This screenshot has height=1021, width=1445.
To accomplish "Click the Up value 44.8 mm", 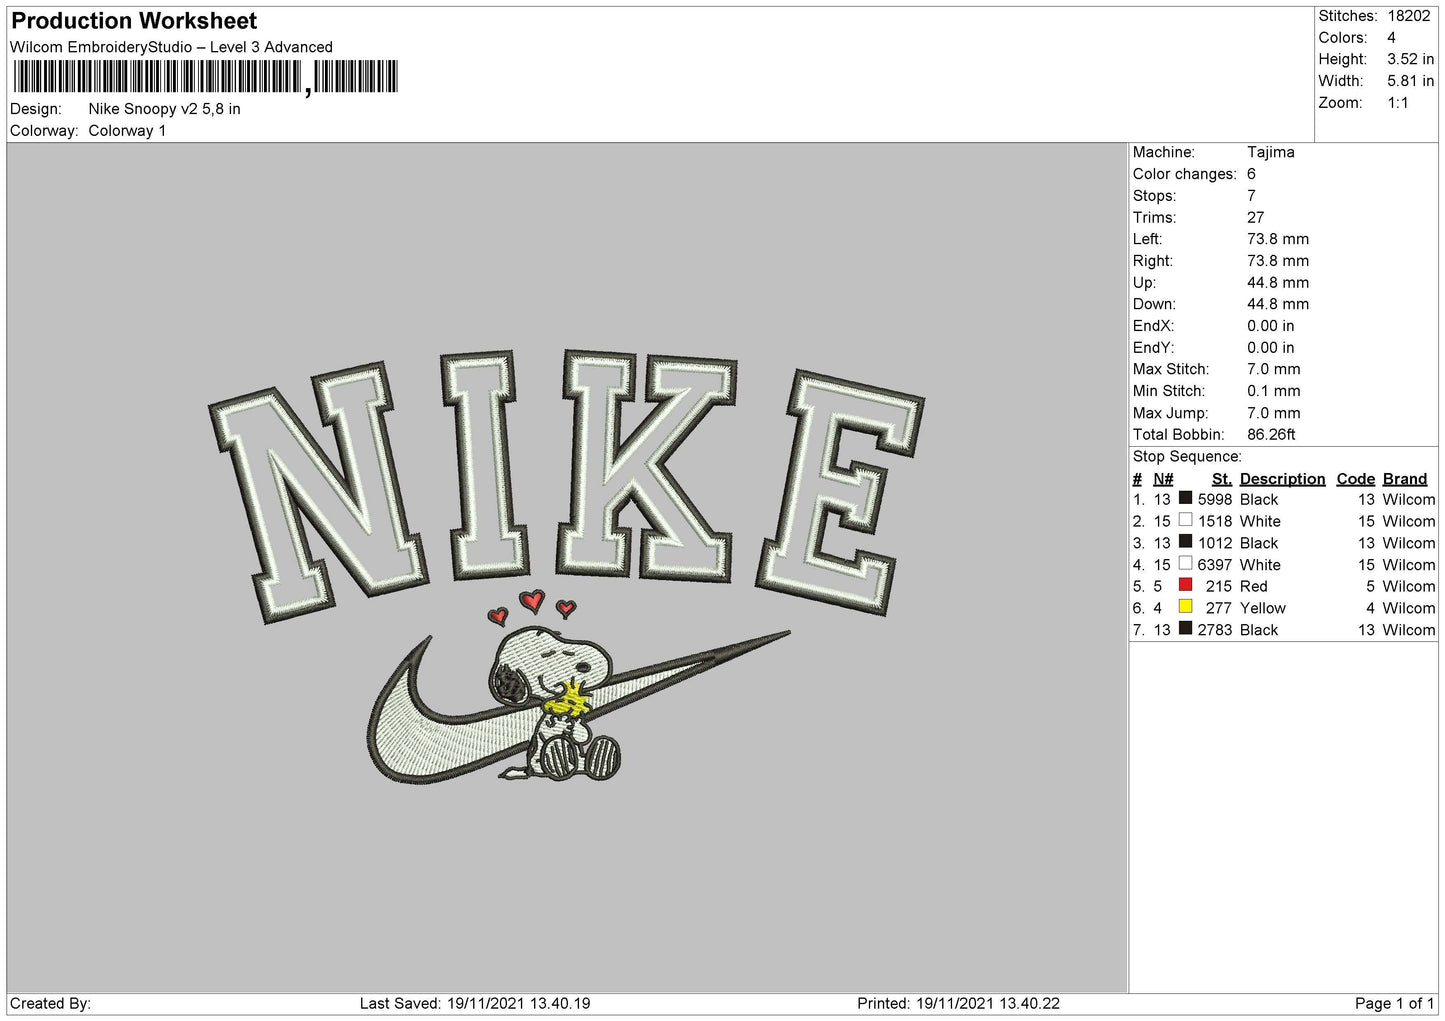I will click(x=1277, y=283).
